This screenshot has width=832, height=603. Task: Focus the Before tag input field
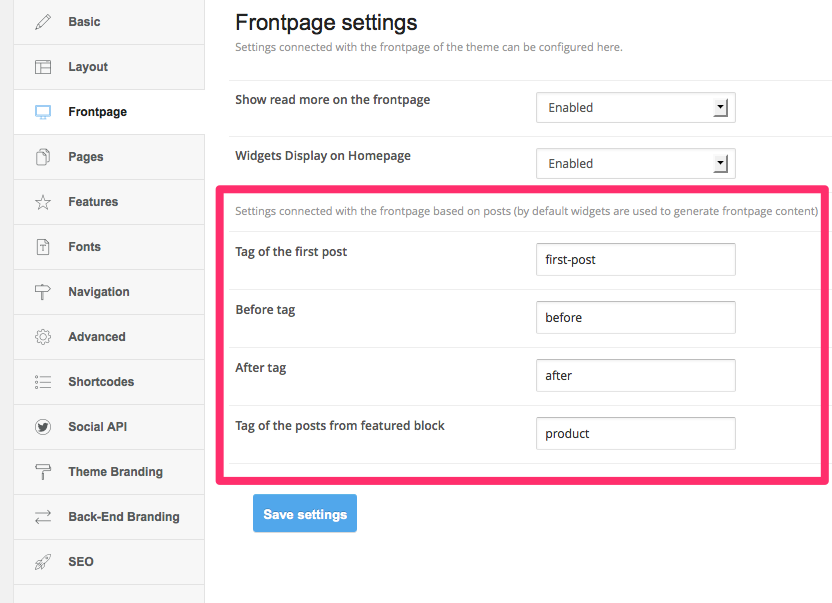(x=635, y=318)
